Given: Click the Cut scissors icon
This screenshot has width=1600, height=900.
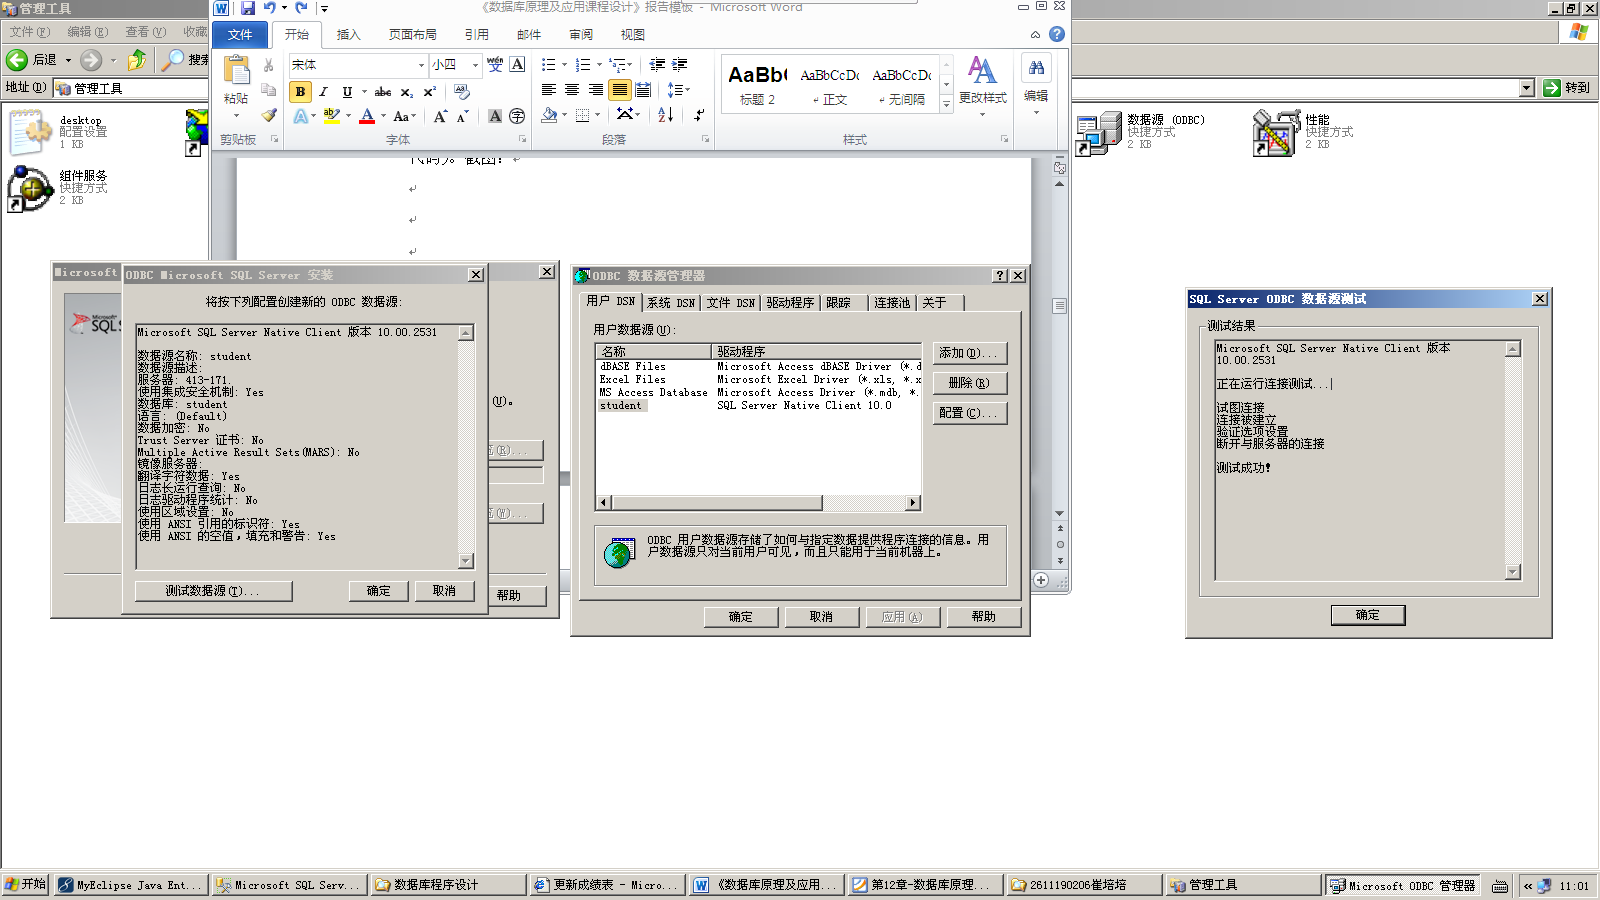Looking at the screenshot, I should pyautogui.click(x=268, y=65).
